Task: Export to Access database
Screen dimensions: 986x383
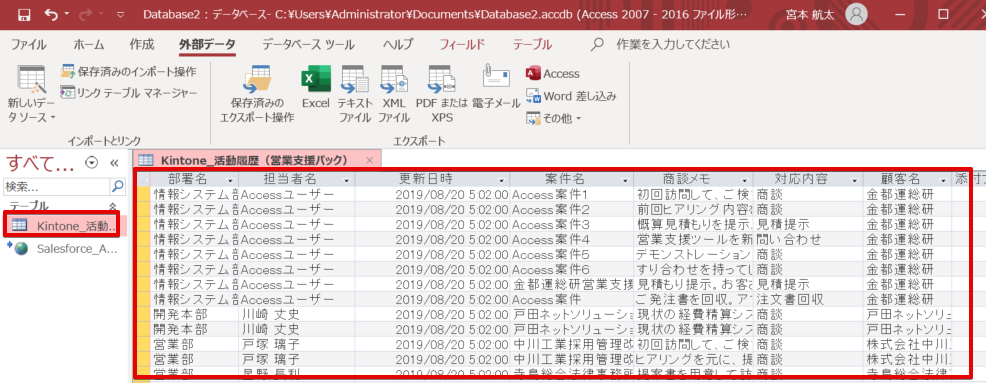Action: [x=553, y=74]
